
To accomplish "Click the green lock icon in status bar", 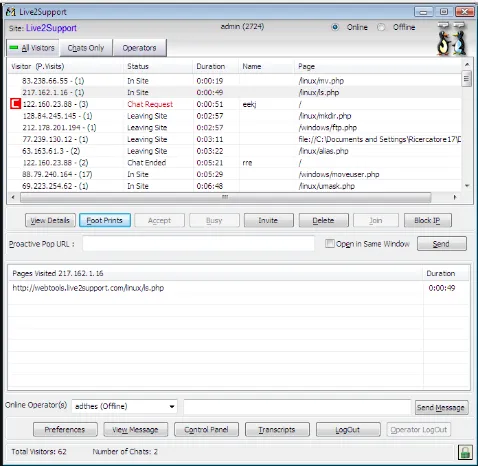I will click(x=465, y=452).
